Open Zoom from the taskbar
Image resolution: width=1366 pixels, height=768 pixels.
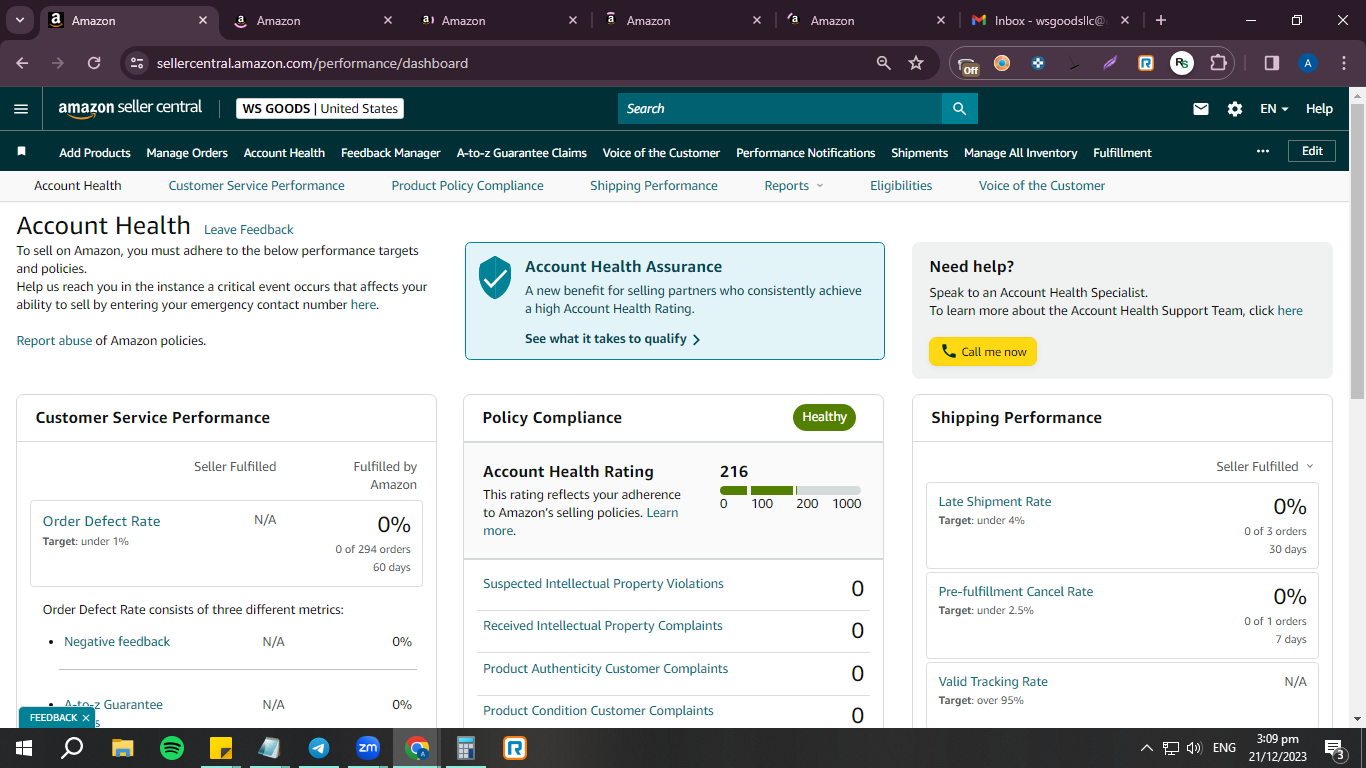(368, 748)
